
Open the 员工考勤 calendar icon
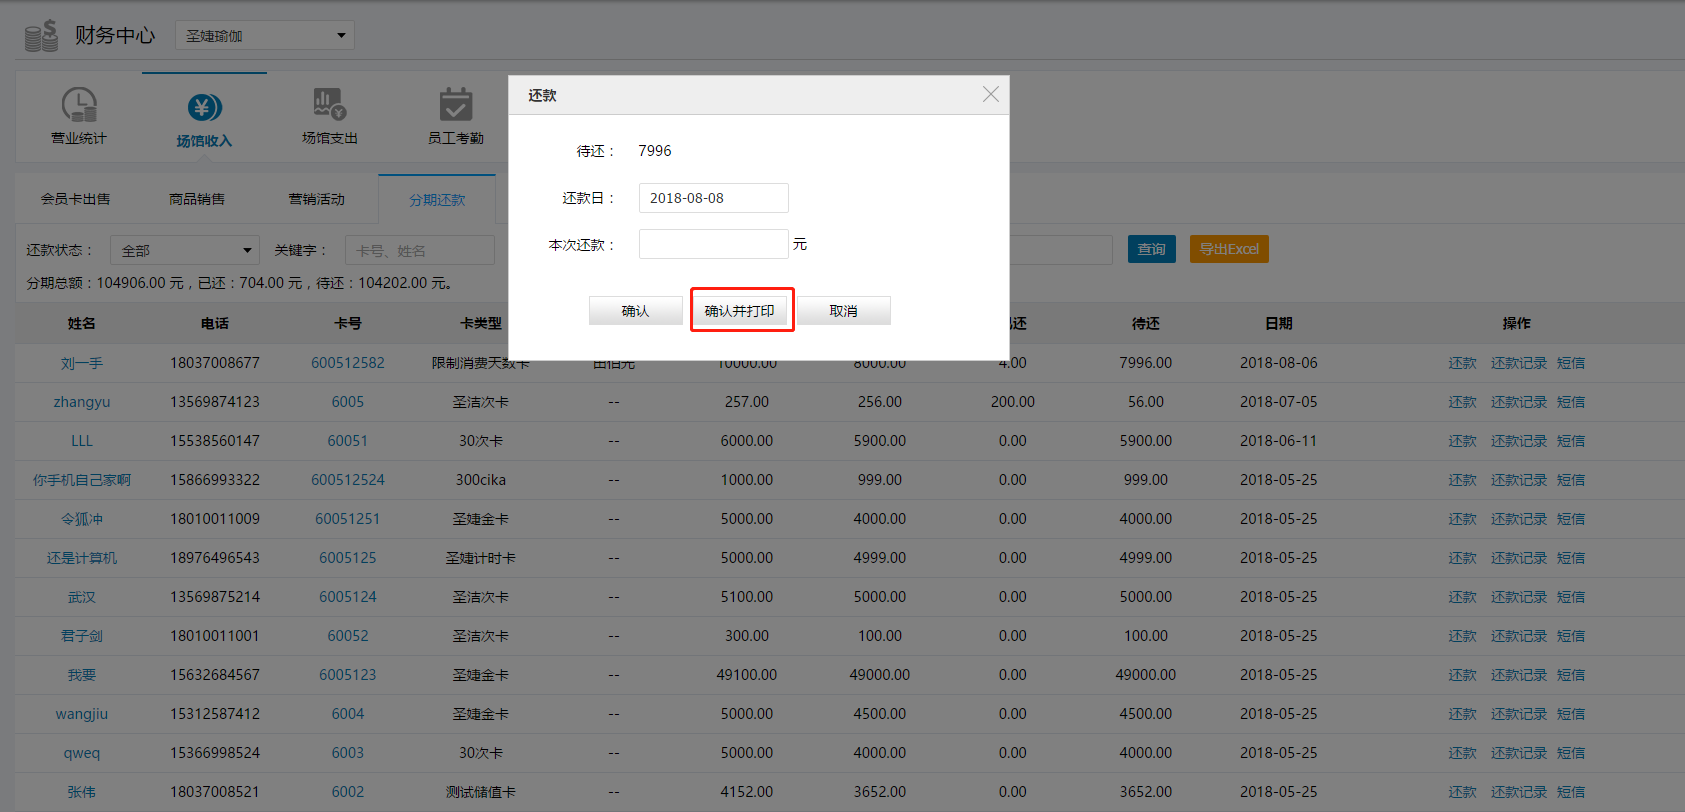click(x=456, y=104)
